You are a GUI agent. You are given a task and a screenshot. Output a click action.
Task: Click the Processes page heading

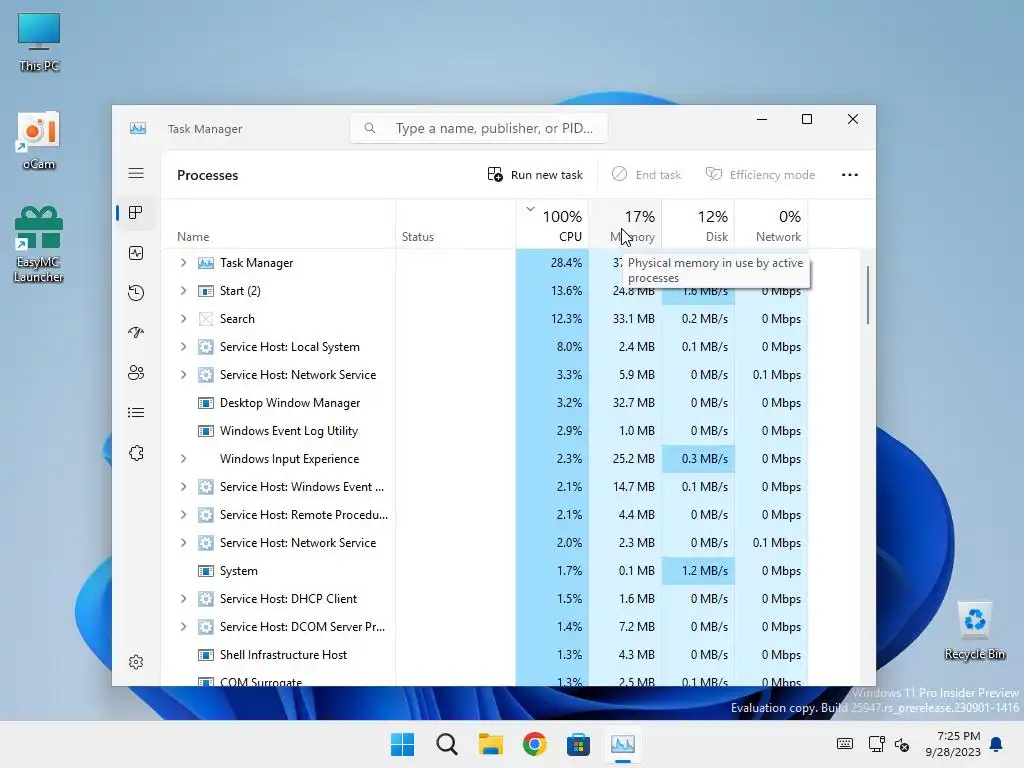click(207, 175)
